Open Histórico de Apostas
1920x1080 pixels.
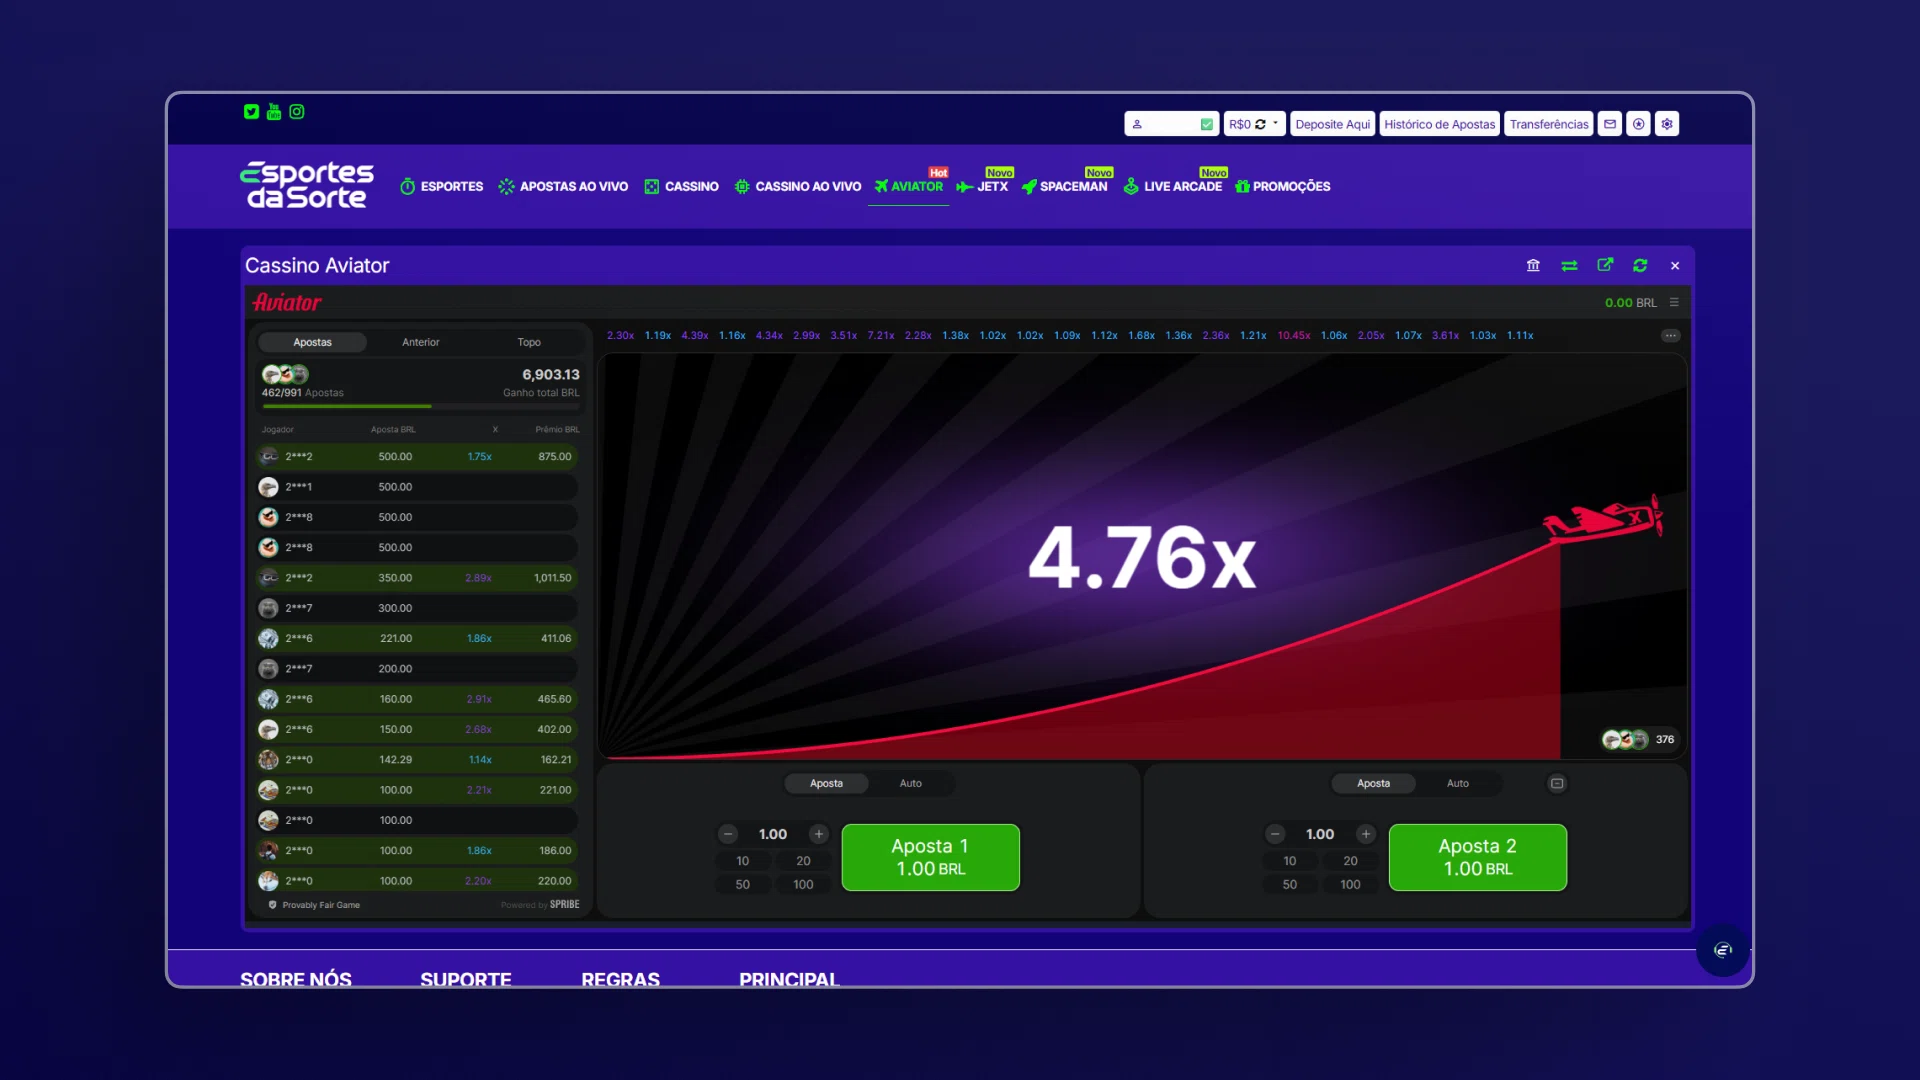1440,124
